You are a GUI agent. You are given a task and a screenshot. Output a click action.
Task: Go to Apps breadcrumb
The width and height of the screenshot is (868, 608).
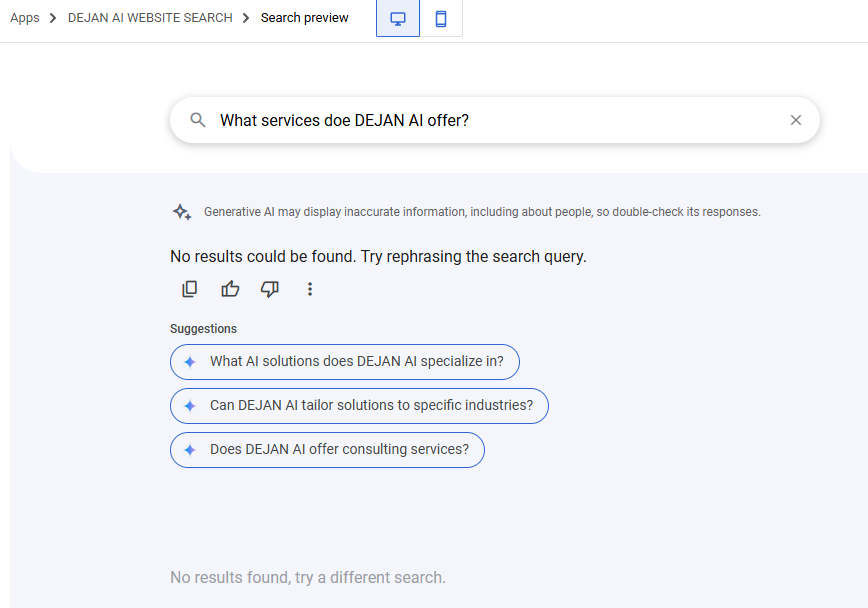tap(25, 18)
